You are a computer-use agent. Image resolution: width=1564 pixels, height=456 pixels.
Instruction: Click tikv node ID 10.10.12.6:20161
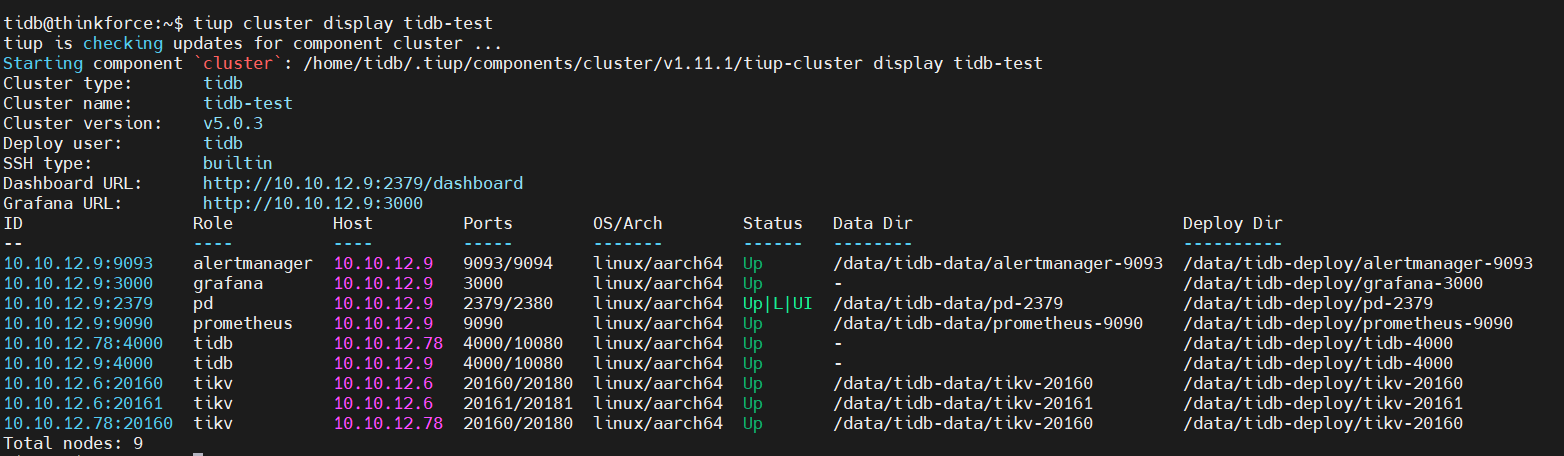point(83,404)
